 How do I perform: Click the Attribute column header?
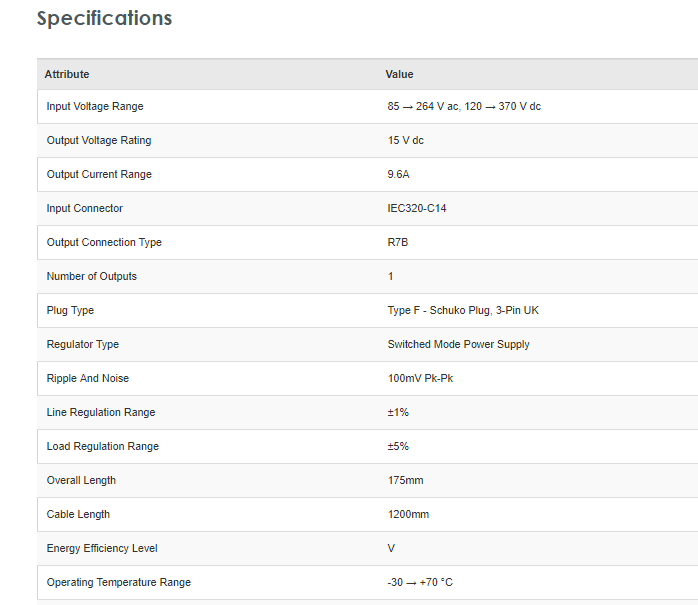point(67,74)
